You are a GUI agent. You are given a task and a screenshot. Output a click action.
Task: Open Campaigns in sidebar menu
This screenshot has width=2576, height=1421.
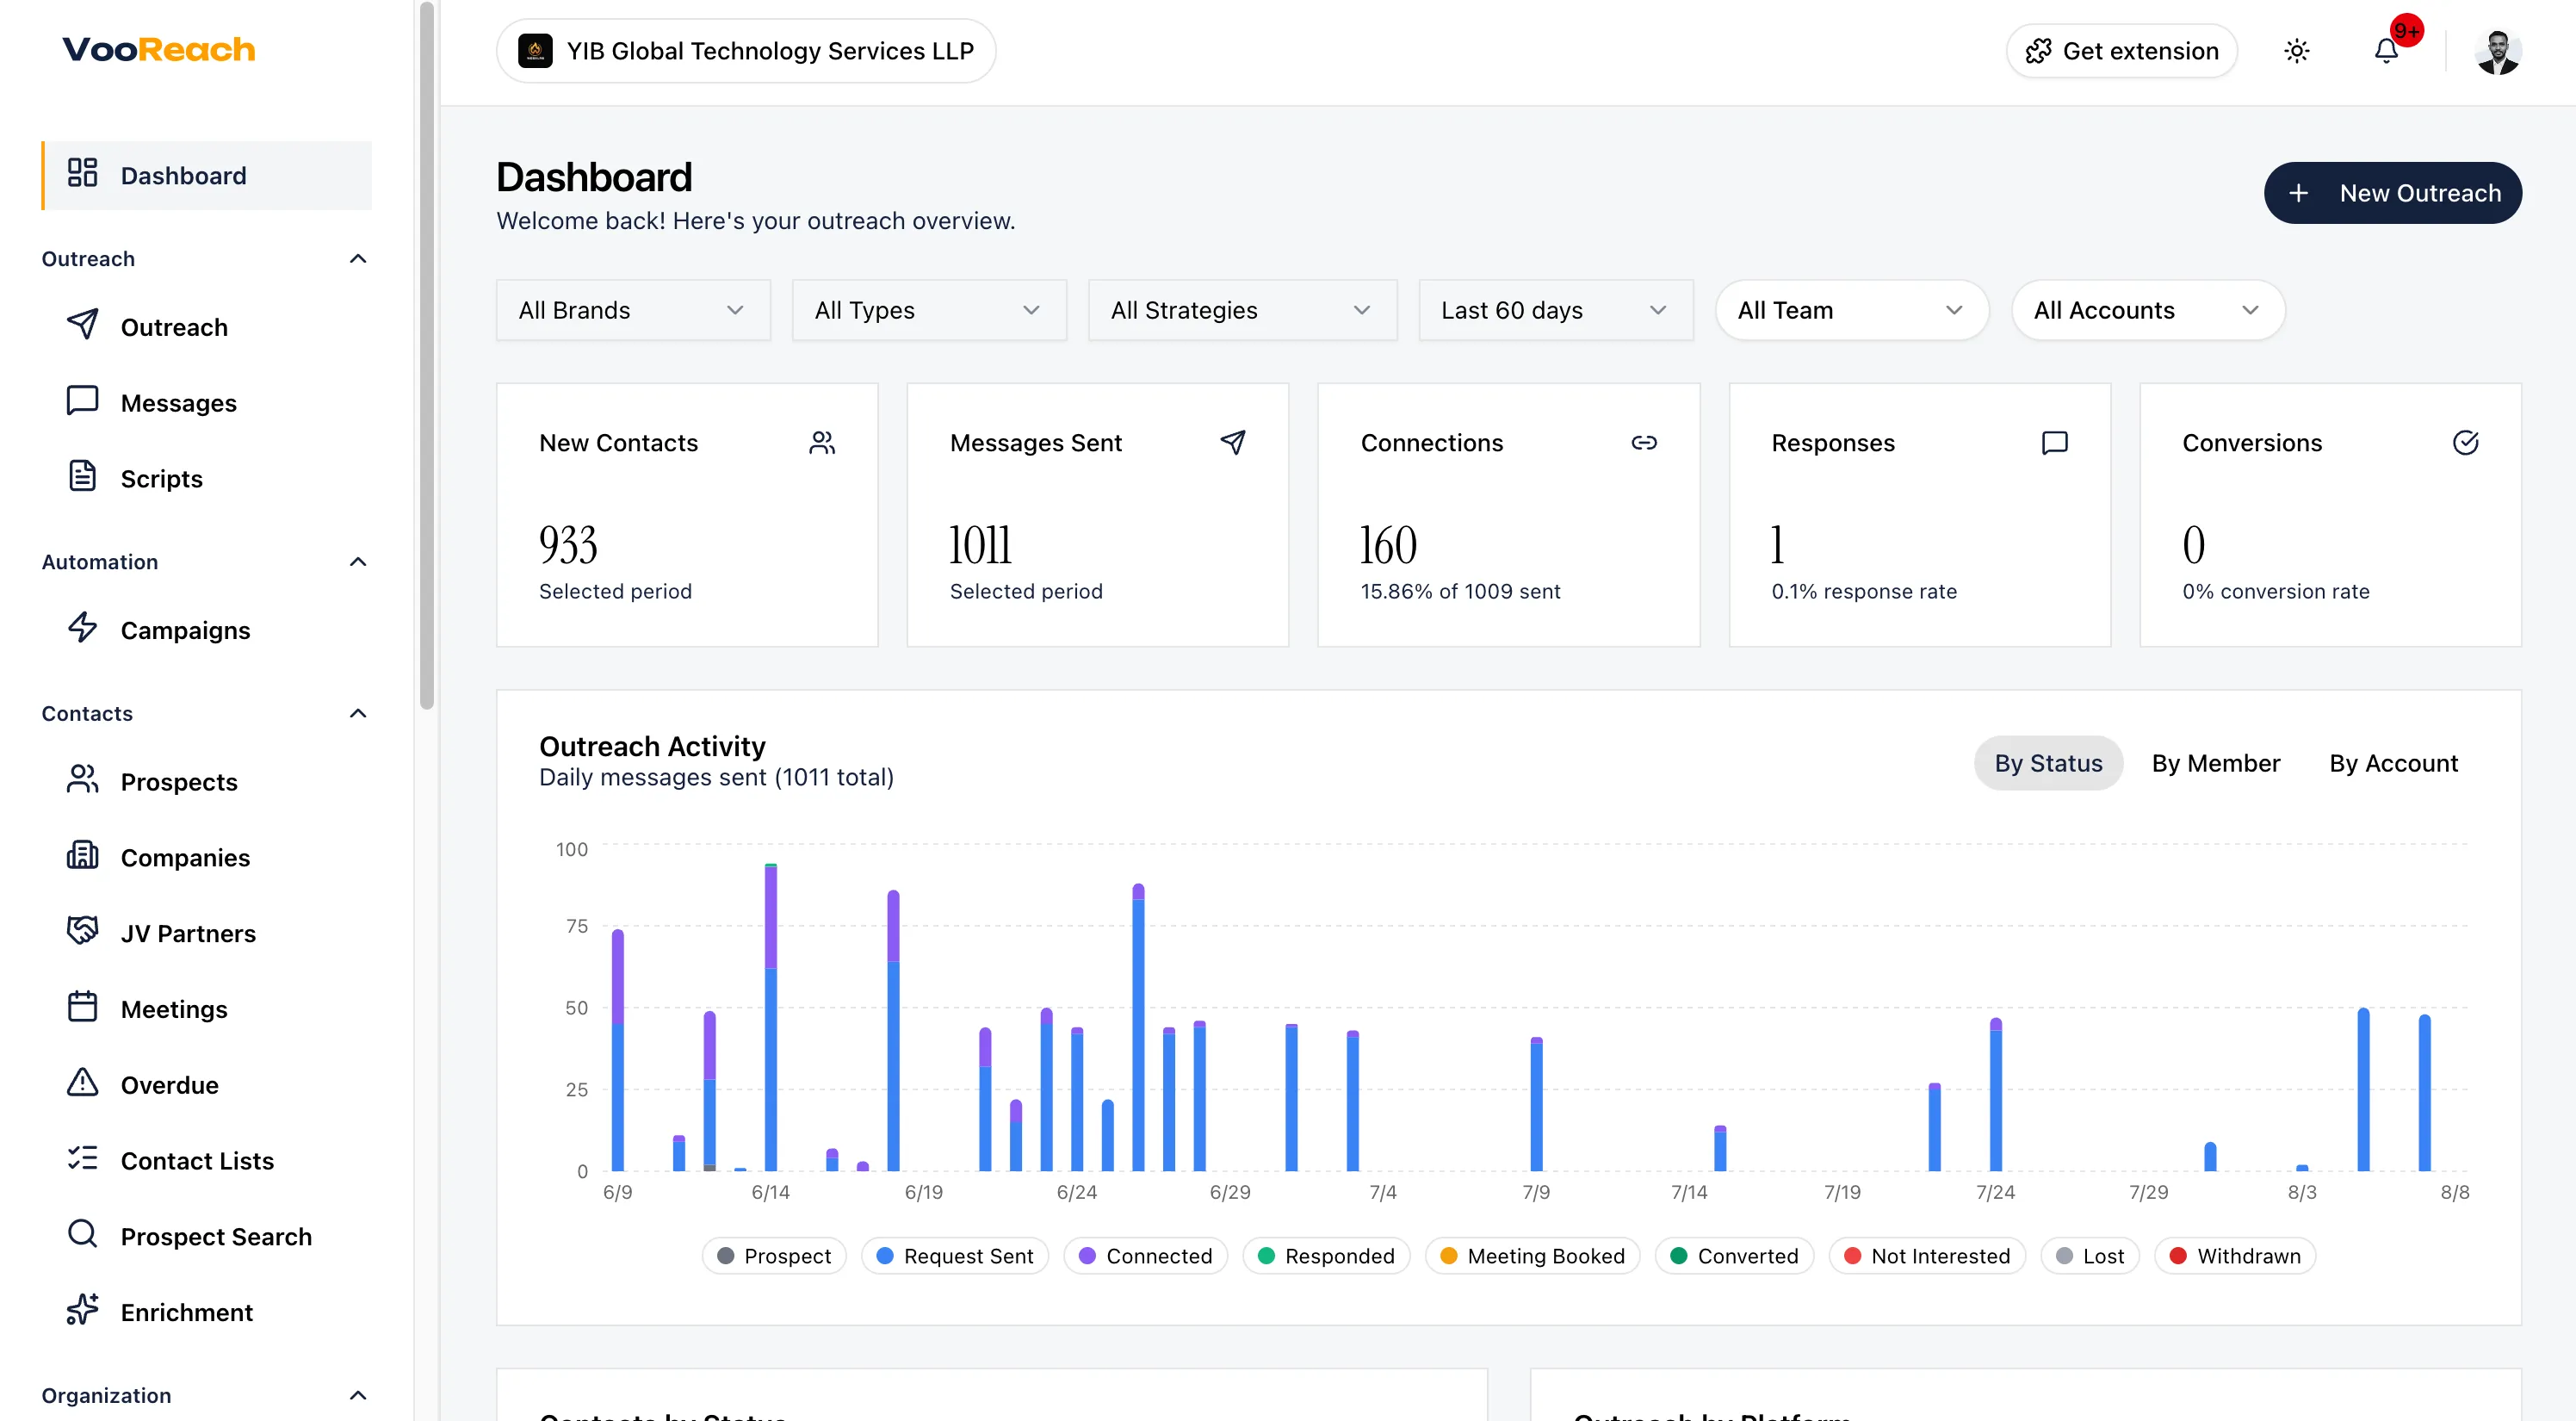(x=207, y=629)
